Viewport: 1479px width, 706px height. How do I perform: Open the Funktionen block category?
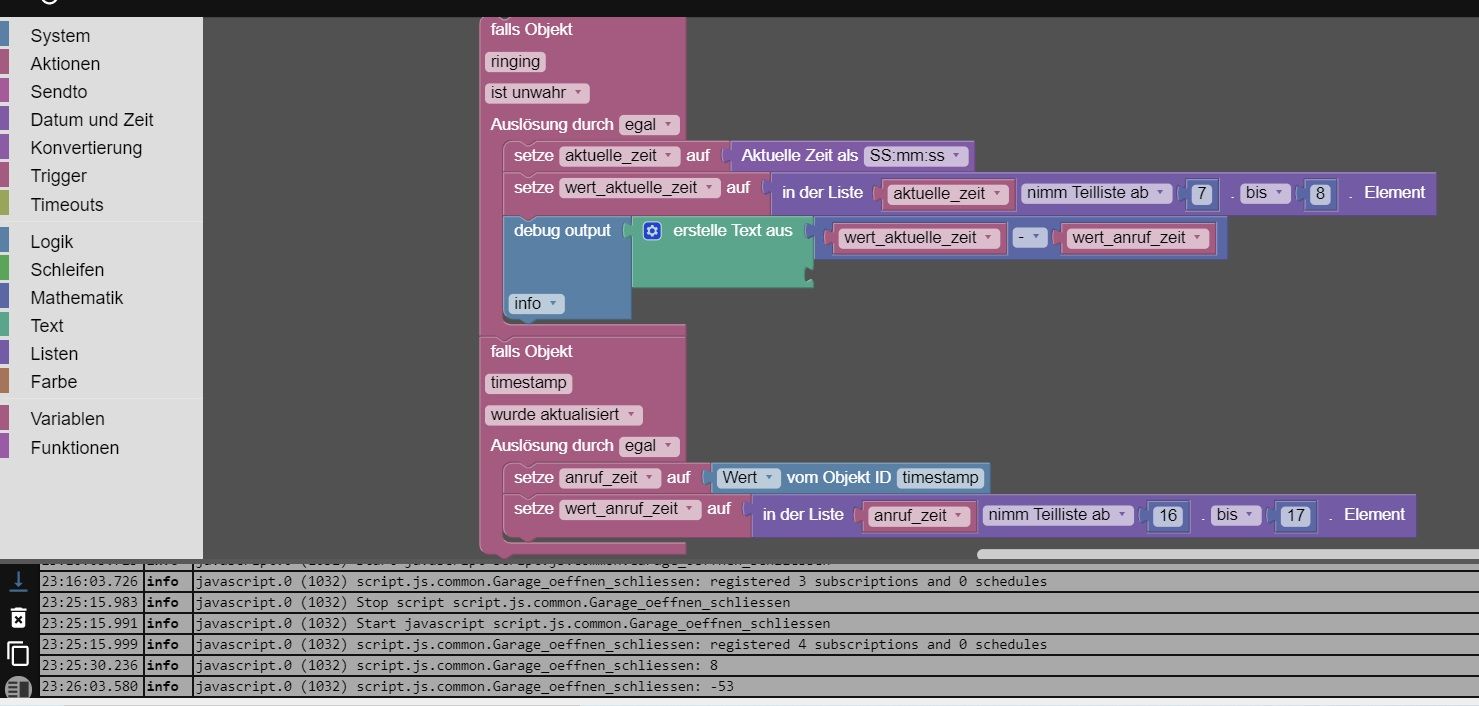(75, 448)
